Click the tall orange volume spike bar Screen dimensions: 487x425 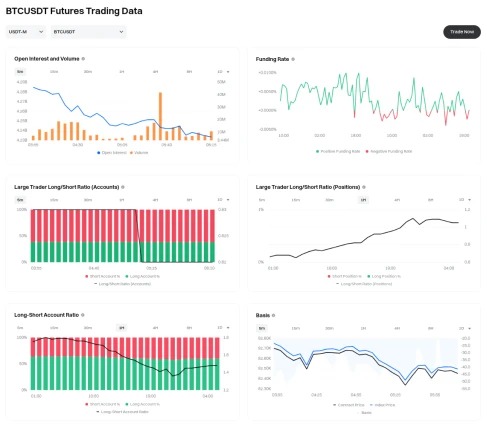coord(160,116)
